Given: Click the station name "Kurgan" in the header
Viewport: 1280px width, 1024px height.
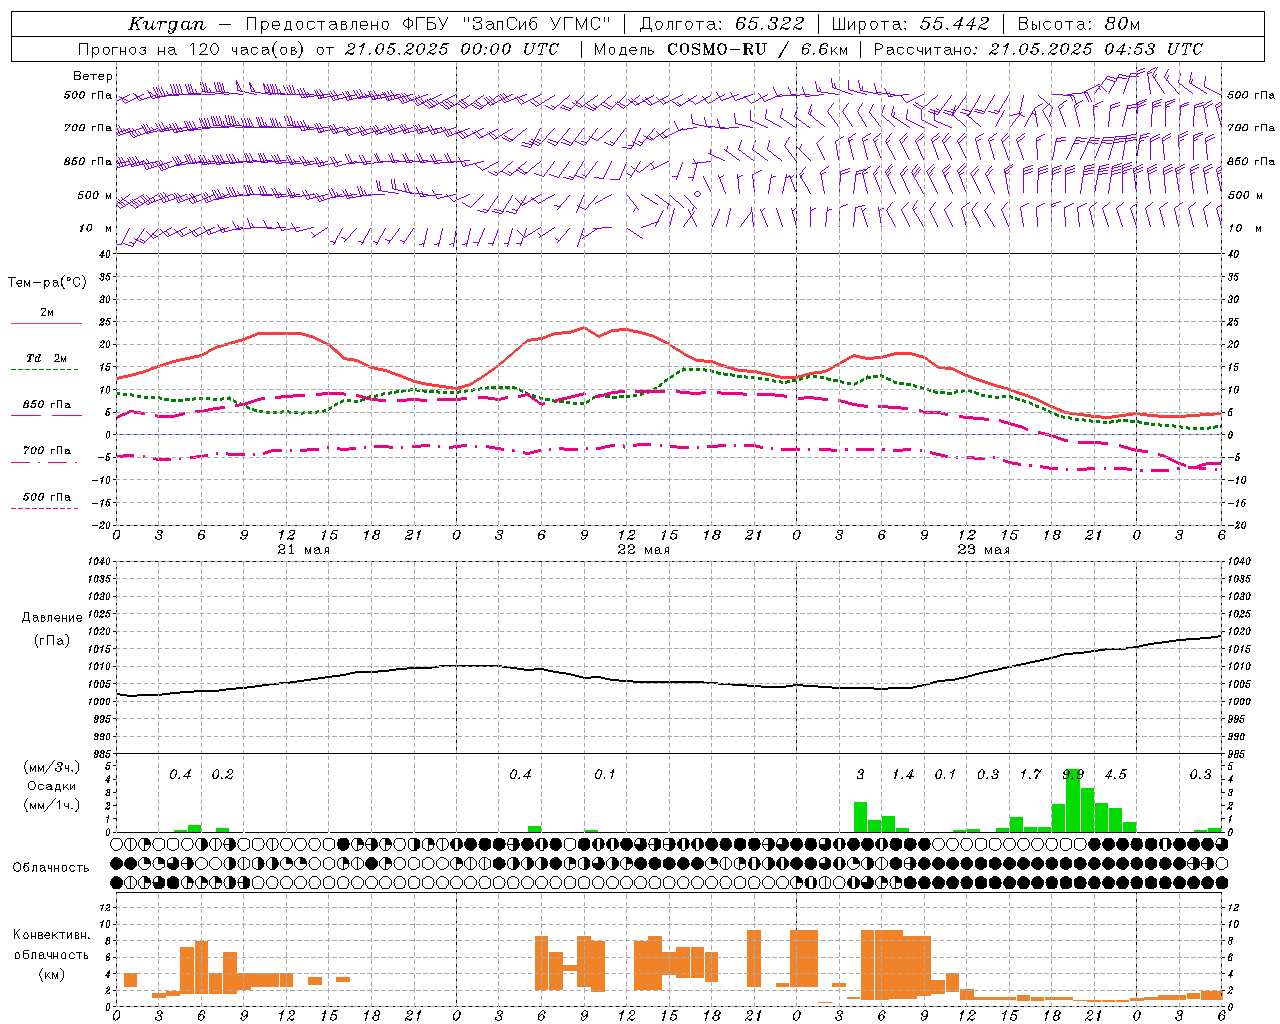Looking at the screenshot, I should pos(167,24).
